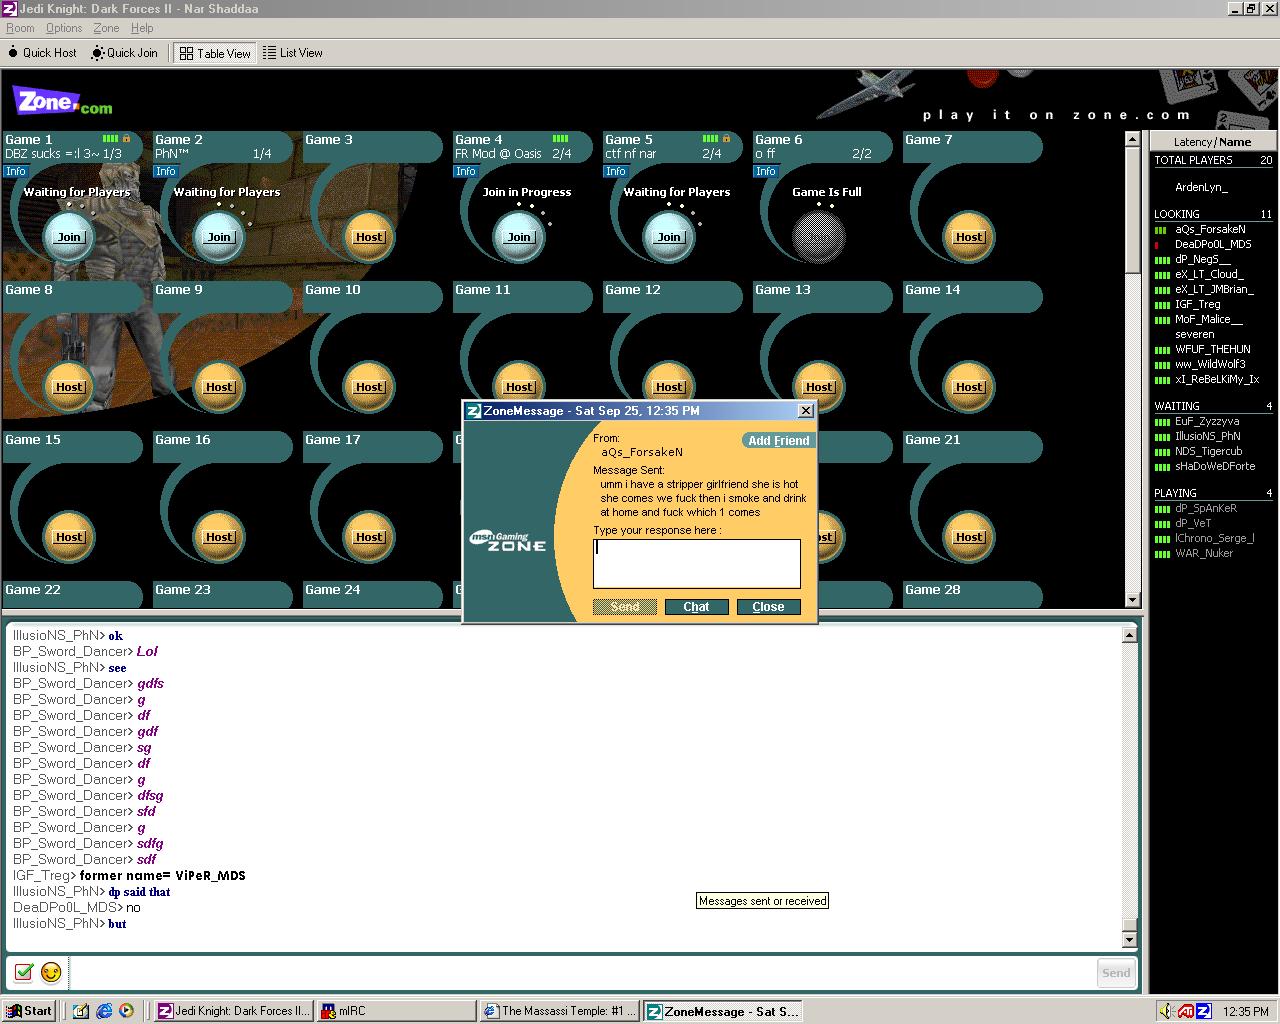Host a game at Game 16
The width and height of the screenshot is (1280, 1024).
(x=219, y=537)
